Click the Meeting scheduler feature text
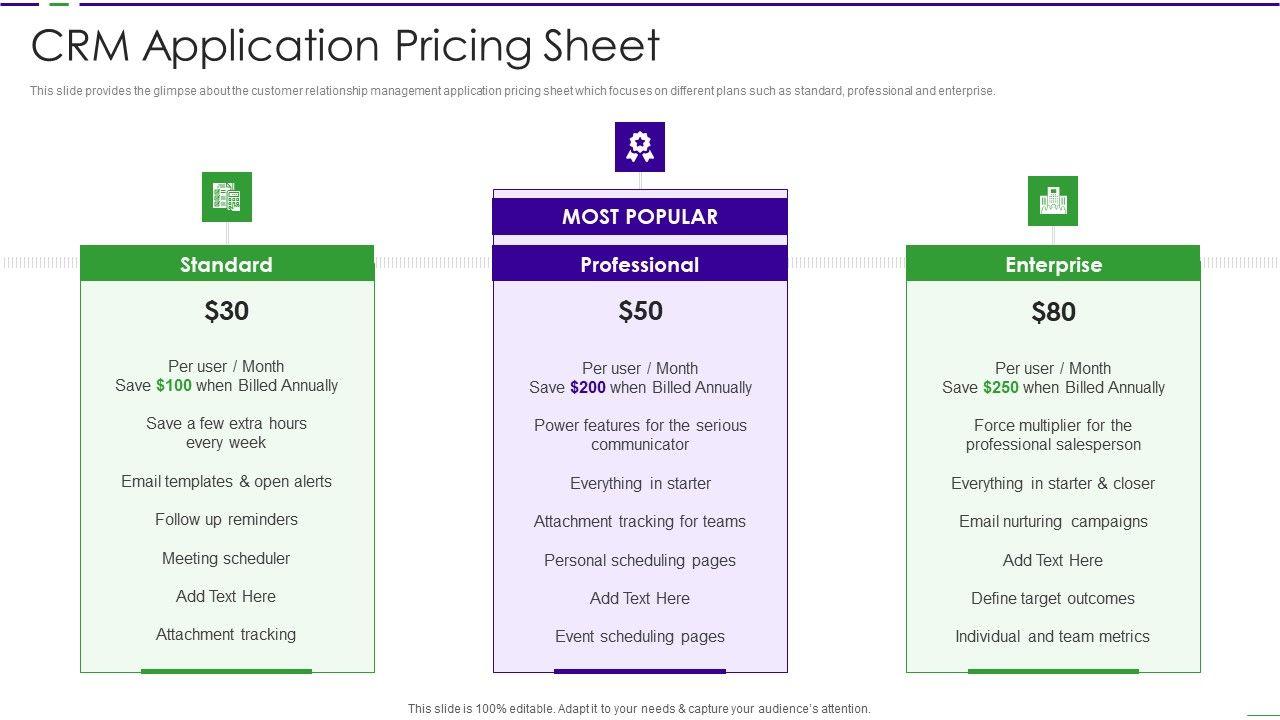 click(x=226, y=558)
